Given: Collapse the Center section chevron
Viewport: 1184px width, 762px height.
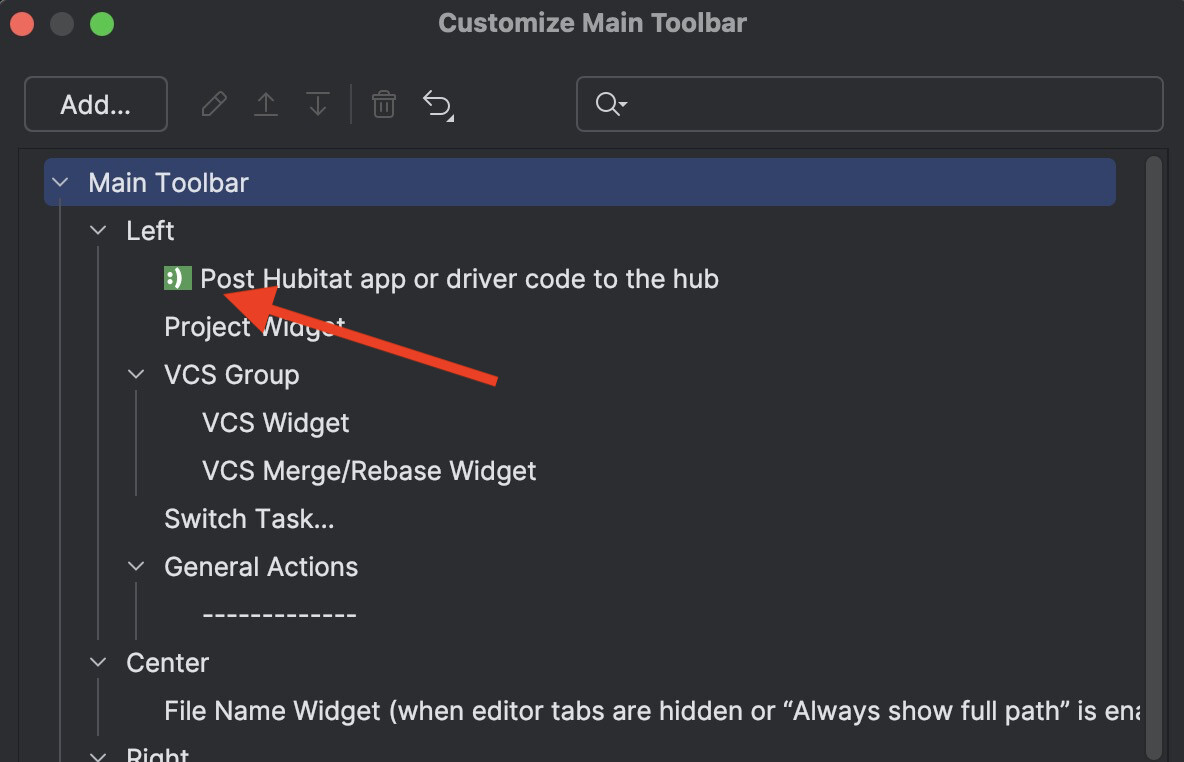Looking at the screenshot, I should [x=98, y=662].
